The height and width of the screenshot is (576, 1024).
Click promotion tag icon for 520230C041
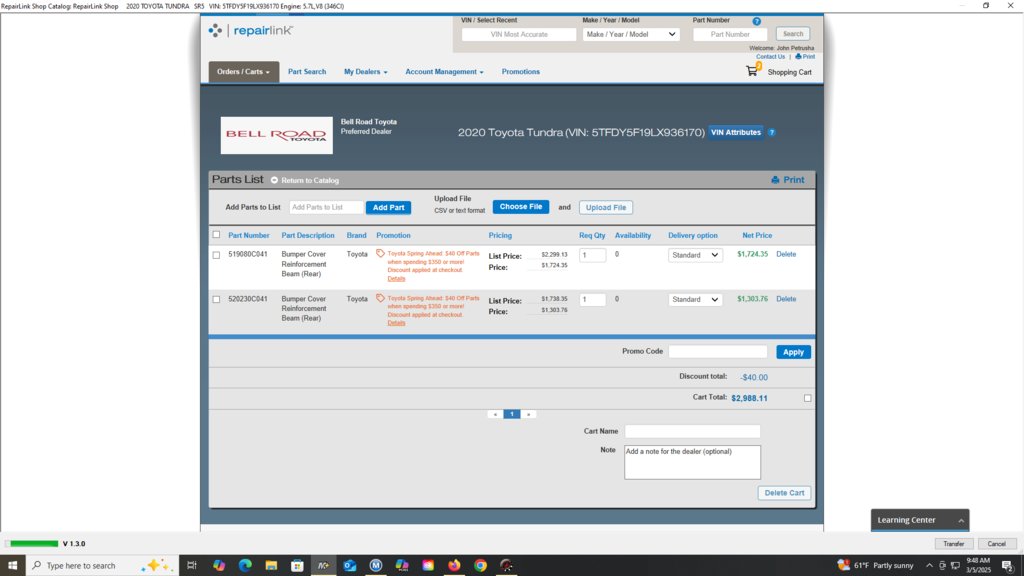point(380,298)
